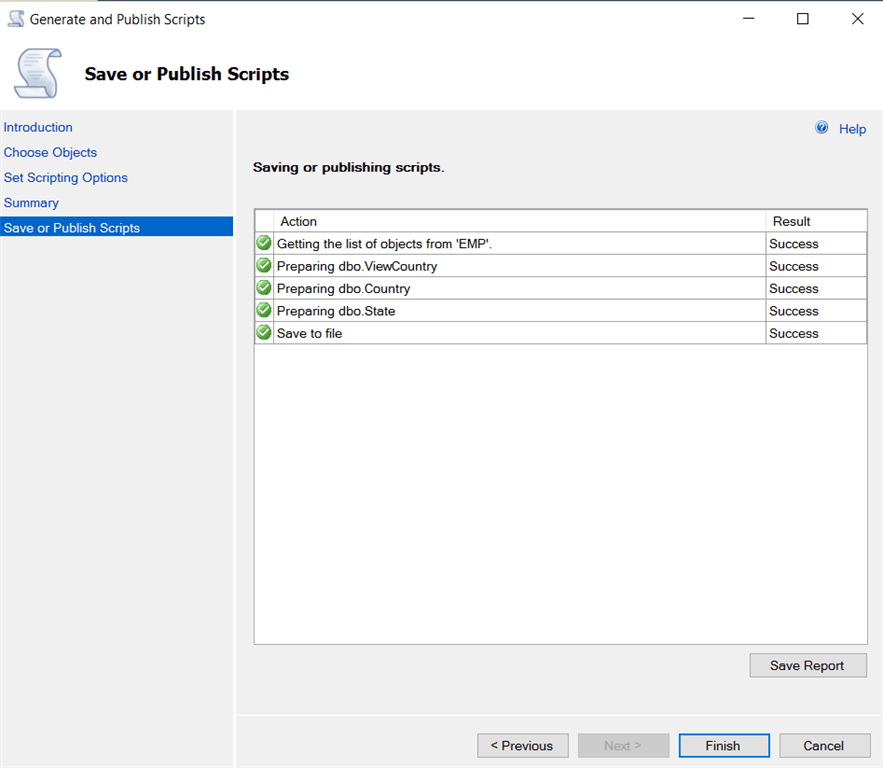Screen dimensions: 883x768
Task: Click the scroll icon in the title bar
Action: click(14, 18)
